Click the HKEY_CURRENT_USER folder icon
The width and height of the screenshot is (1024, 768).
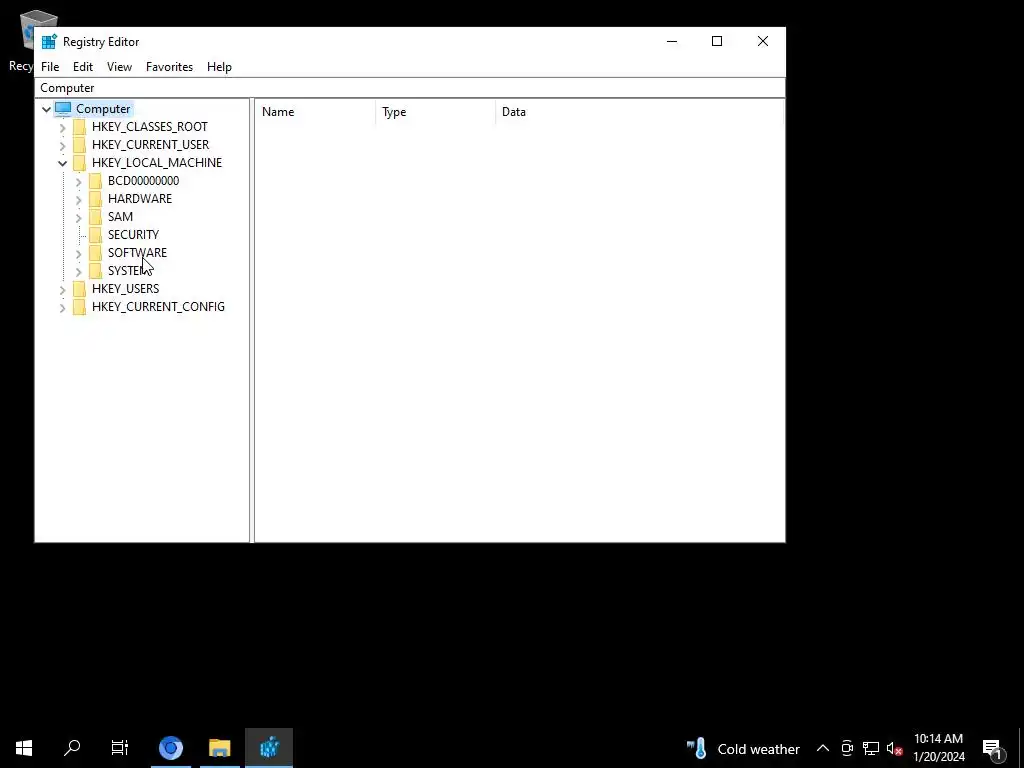click(x=79, y=145)
